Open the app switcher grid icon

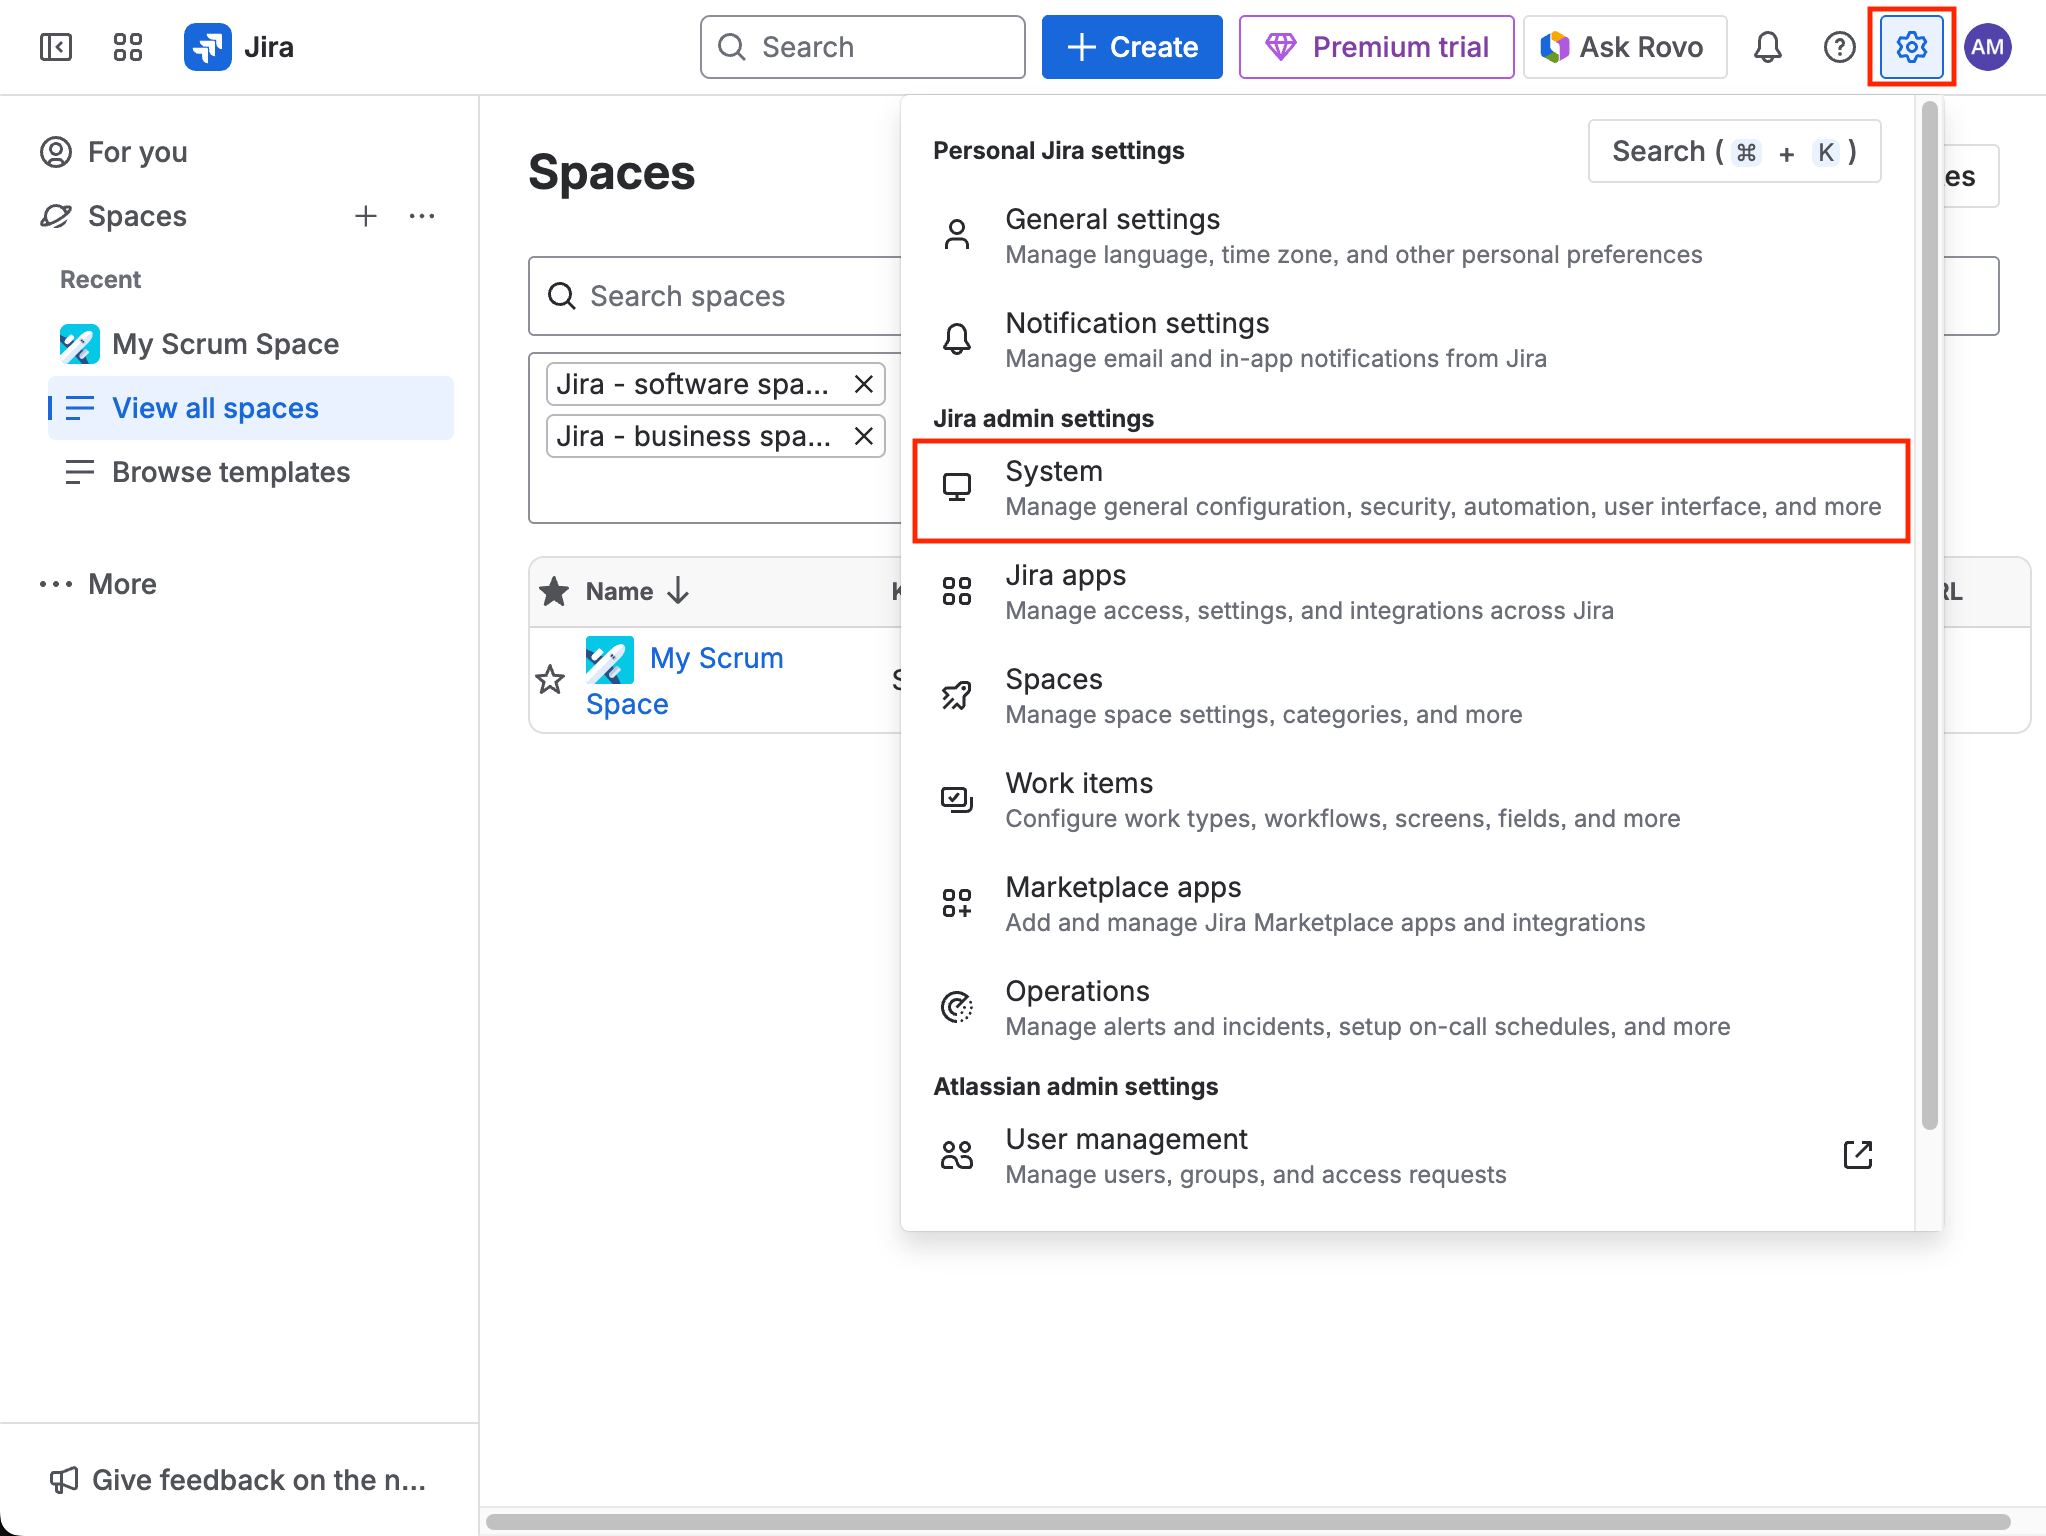point(127,46)
